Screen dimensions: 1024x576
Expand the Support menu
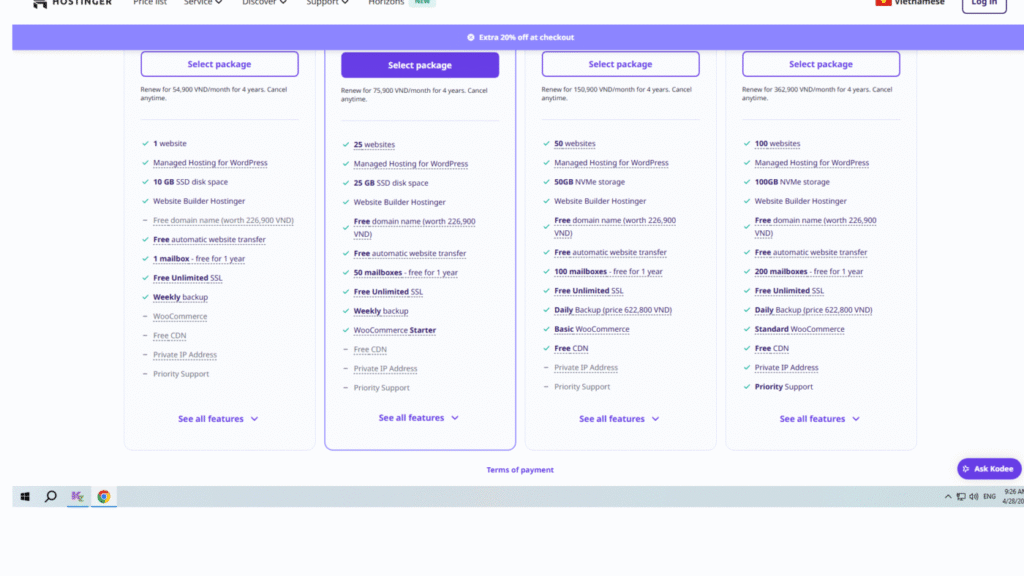click(327, 3)
